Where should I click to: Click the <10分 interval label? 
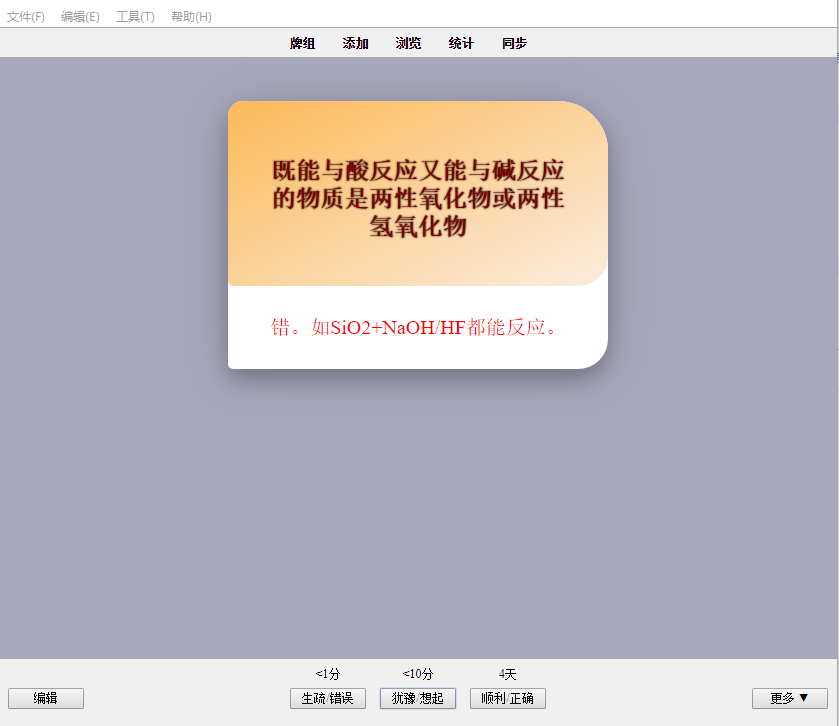click(417, 674)
